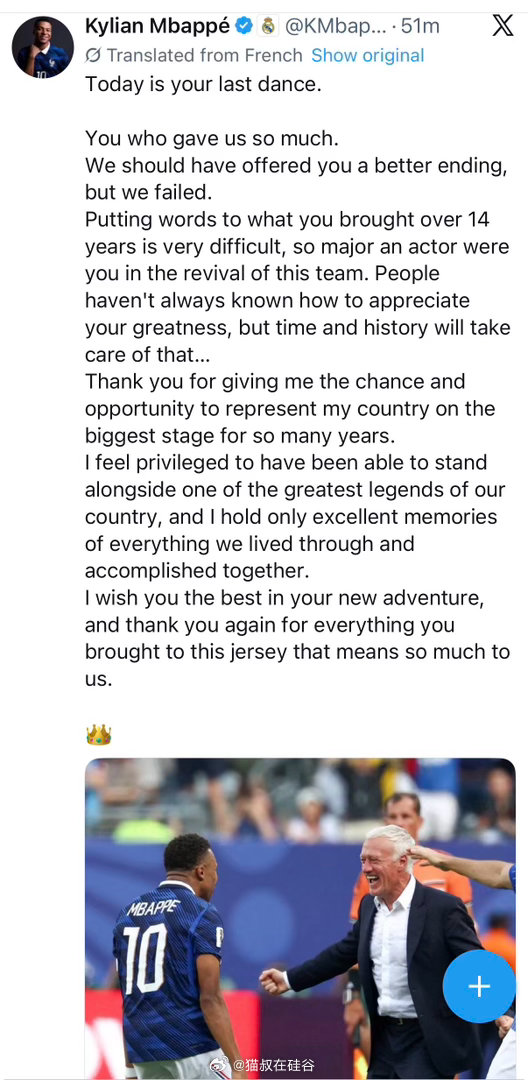
Task: Click the "Translated from French" label
Action: (204, 55)
